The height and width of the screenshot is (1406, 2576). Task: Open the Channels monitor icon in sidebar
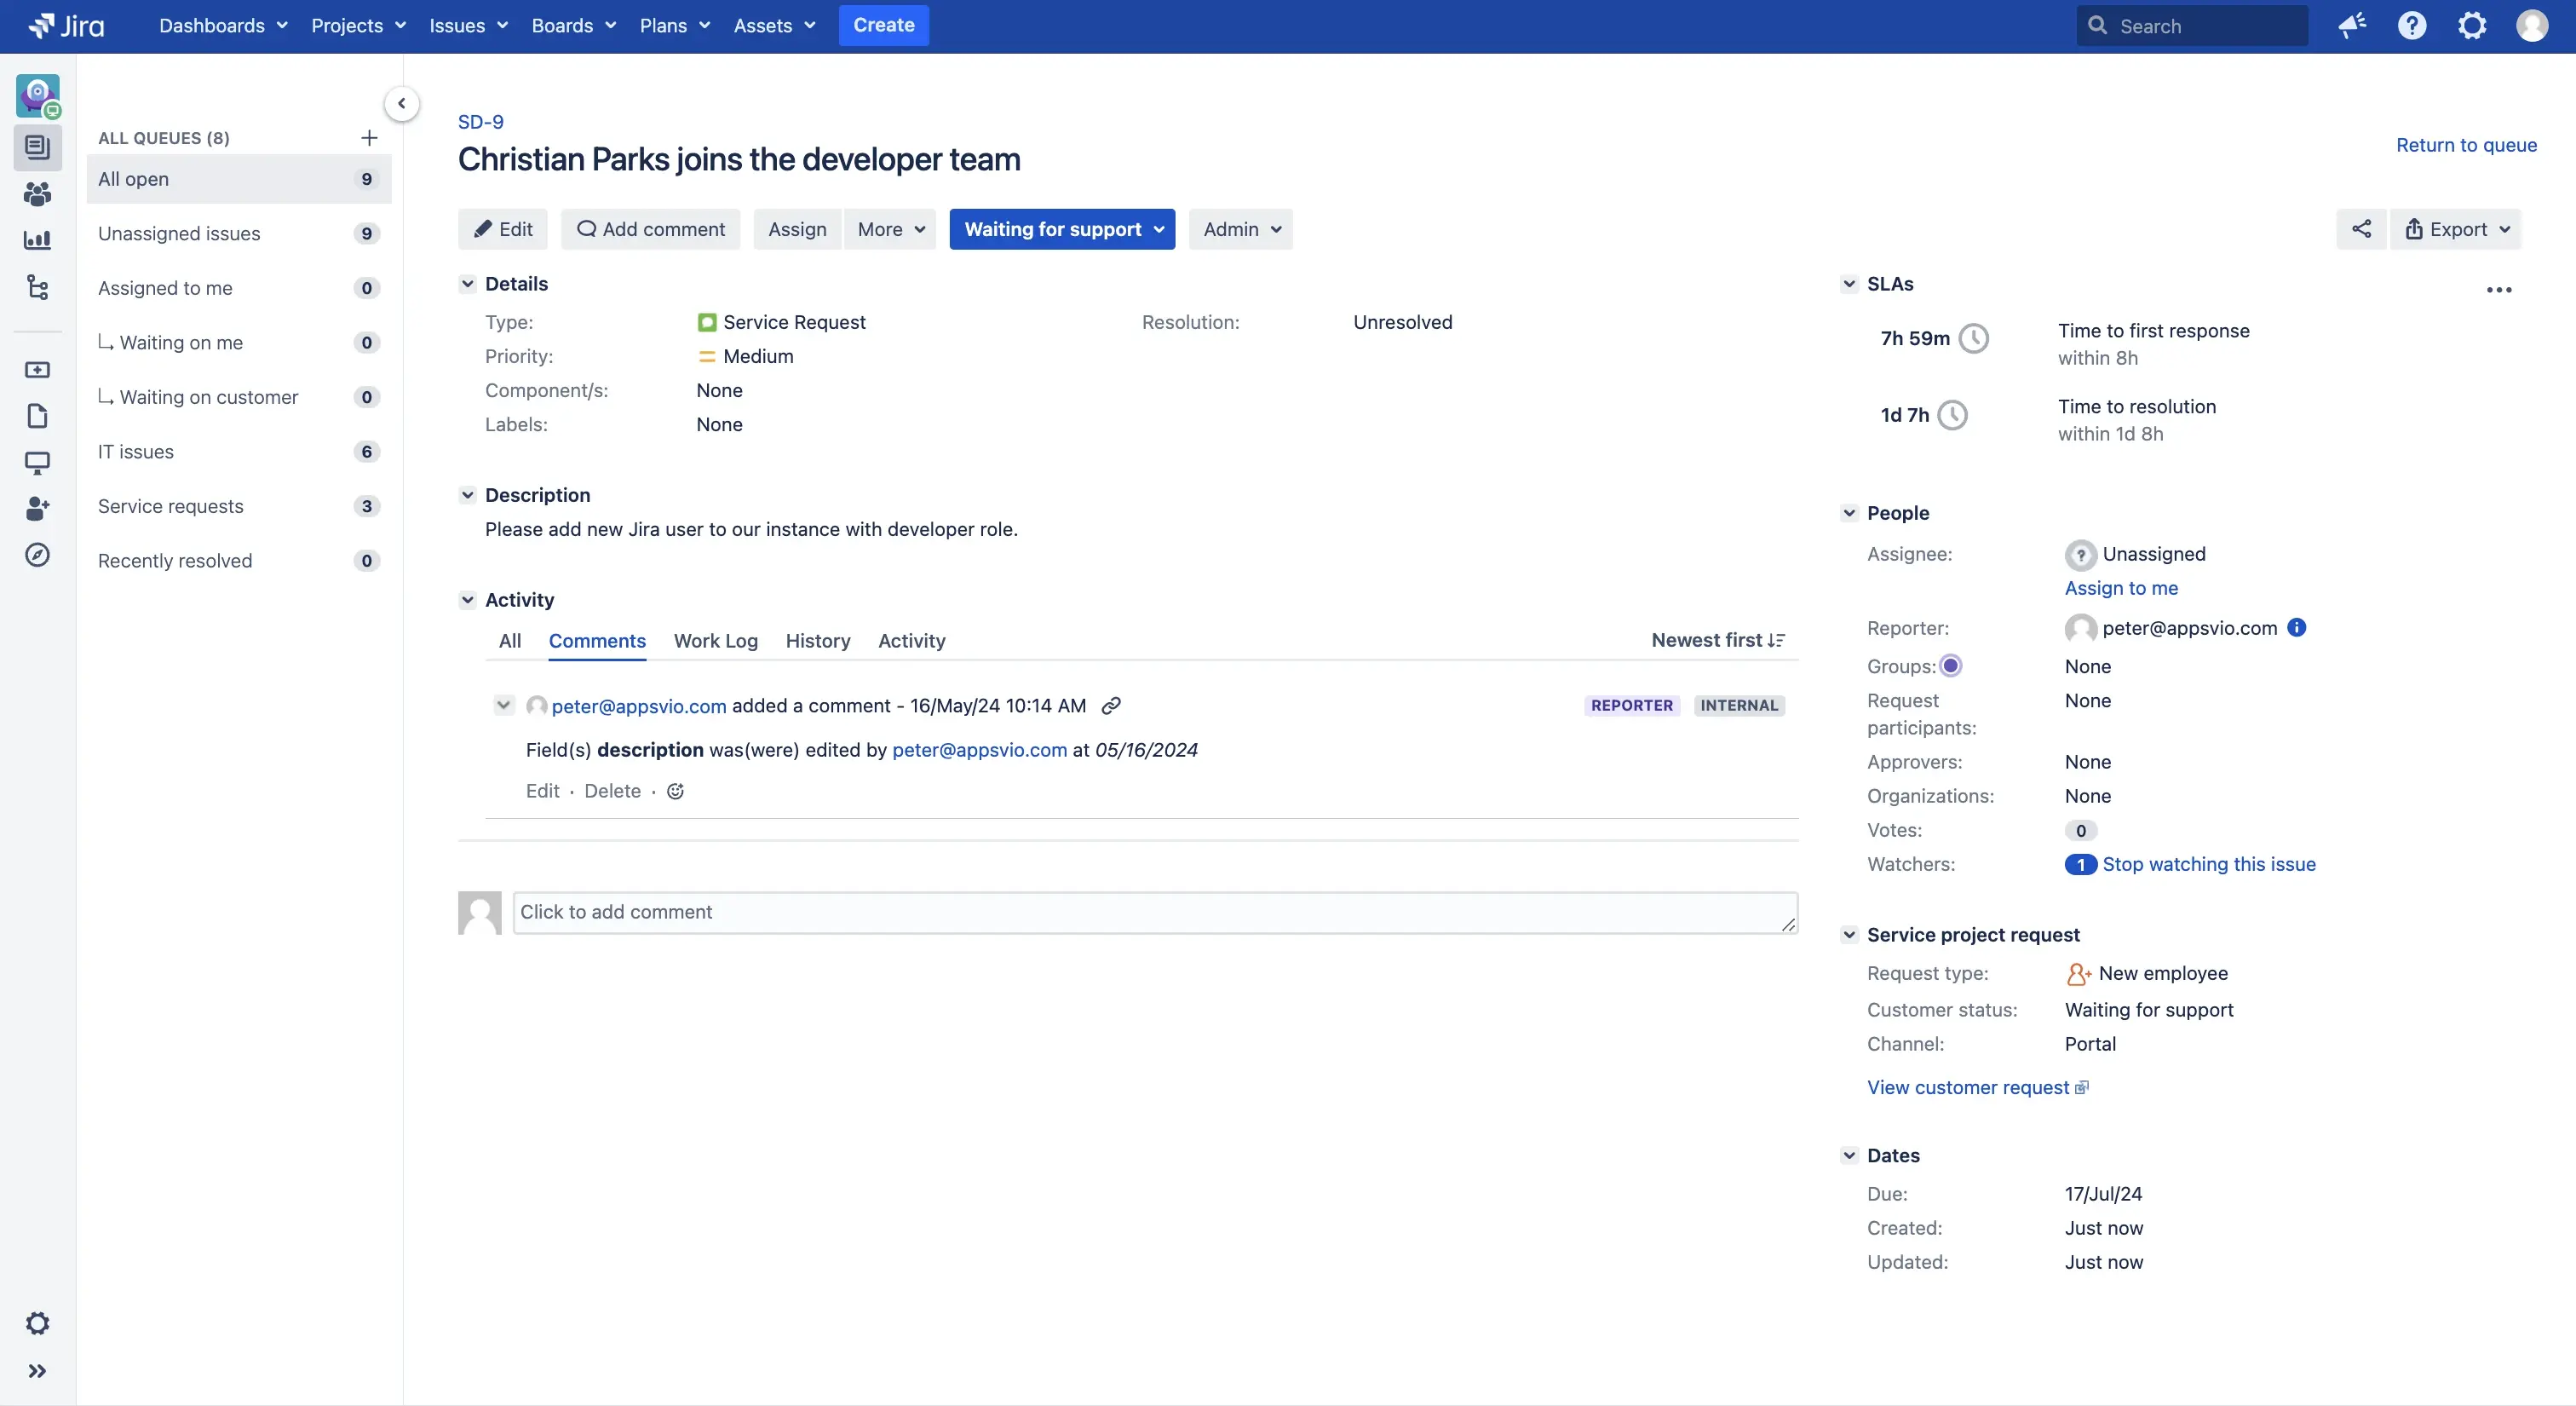pos(37,462)
